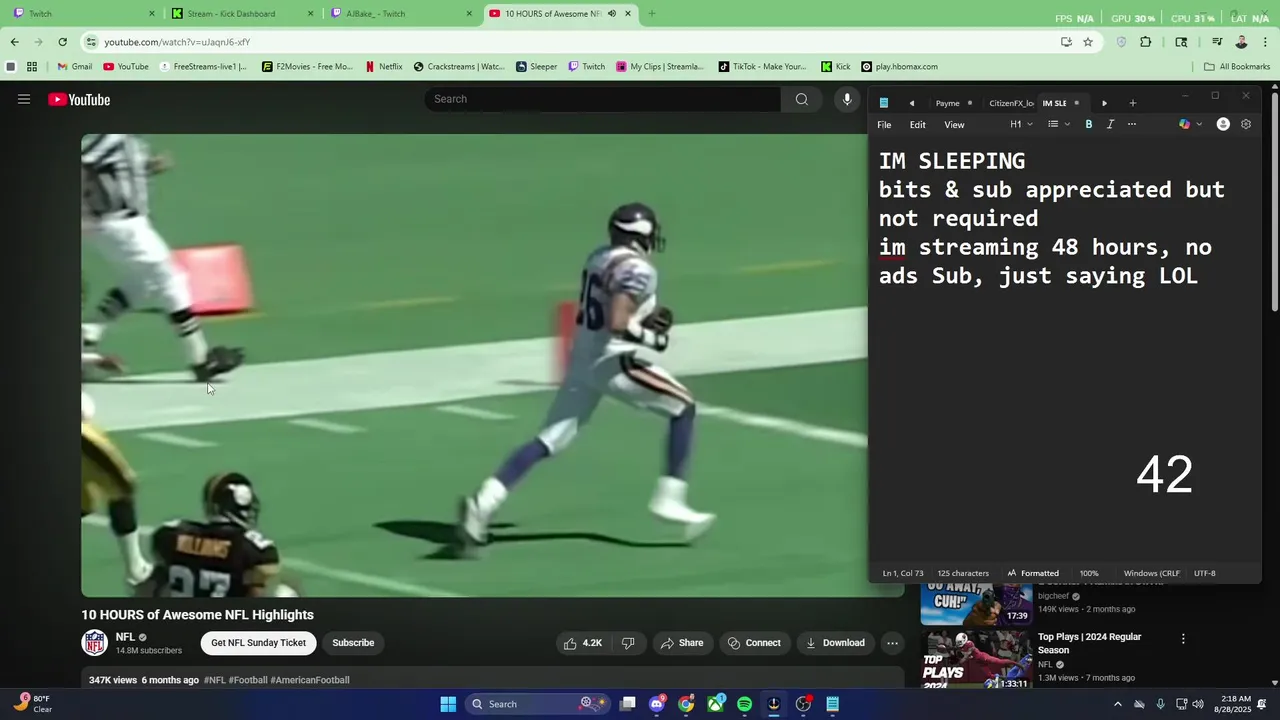Open the Windows Start button
The image size is (1280, 720).
[x=448, y=704]
